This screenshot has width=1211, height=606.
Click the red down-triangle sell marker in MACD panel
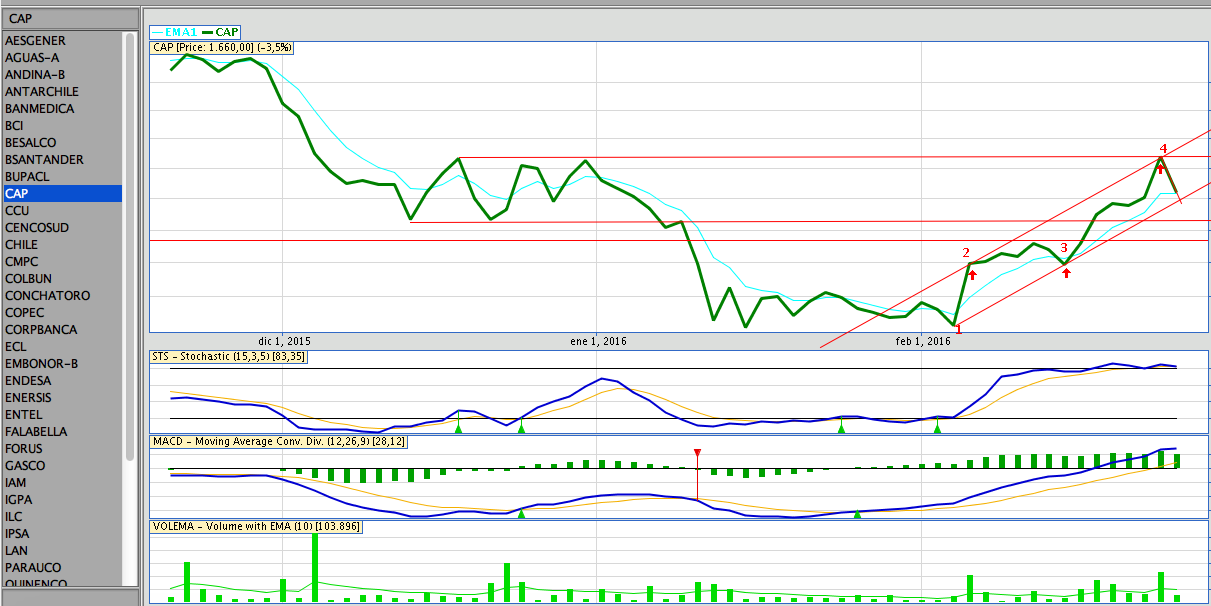click(697, 454)
